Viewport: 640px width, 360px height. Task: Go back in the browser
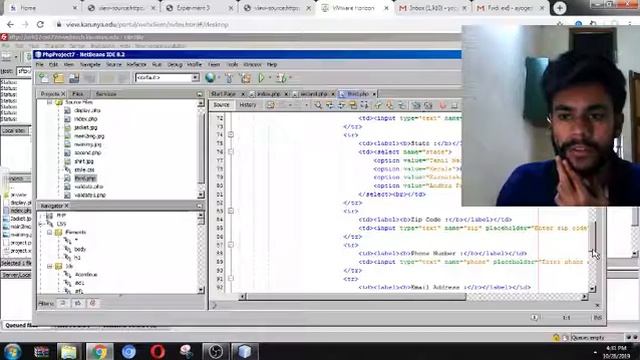10,24
